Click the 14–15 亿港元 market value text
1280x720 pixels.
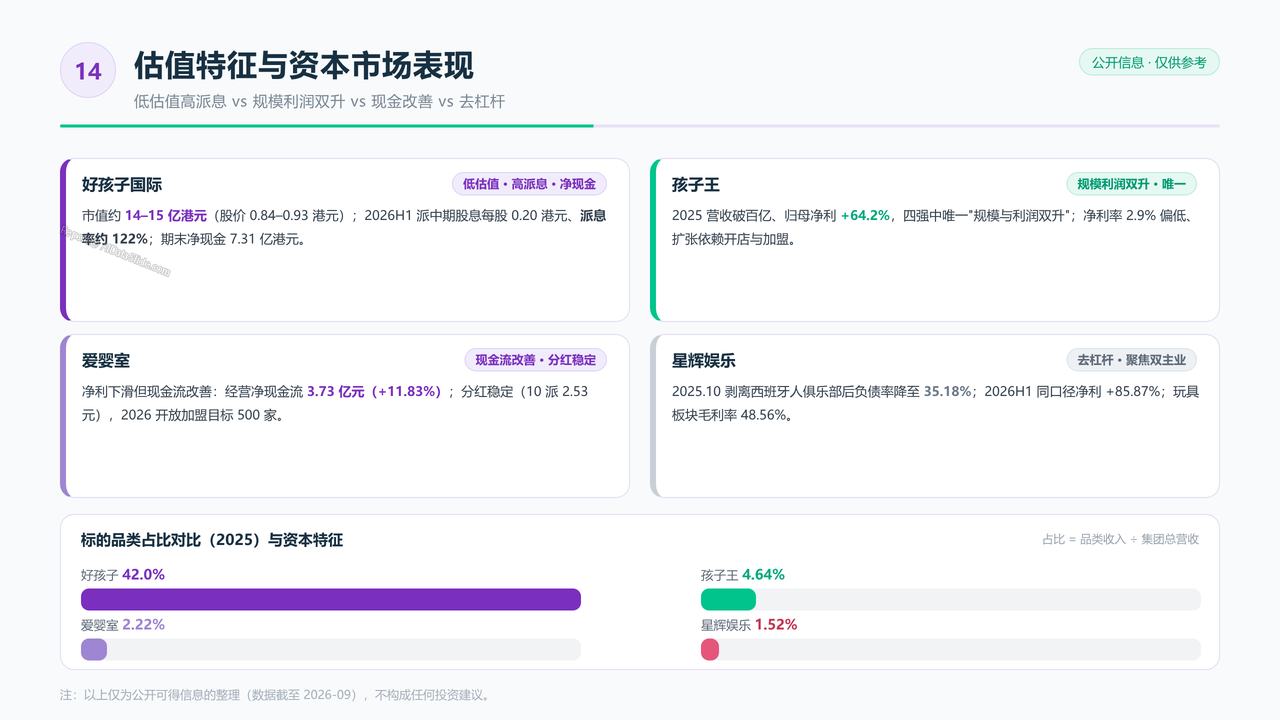(x=166, y=215)
